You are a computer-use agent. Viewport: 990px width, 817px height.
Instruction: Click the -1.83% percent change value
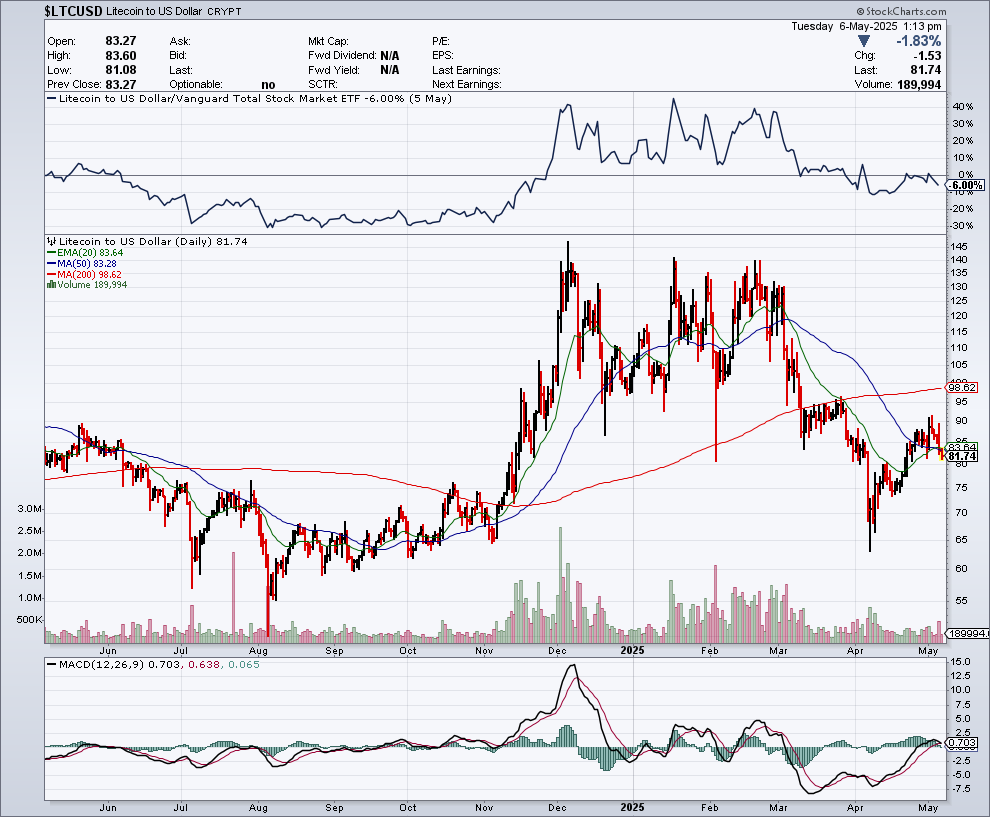pyautogui.click(x=919, y=41)
